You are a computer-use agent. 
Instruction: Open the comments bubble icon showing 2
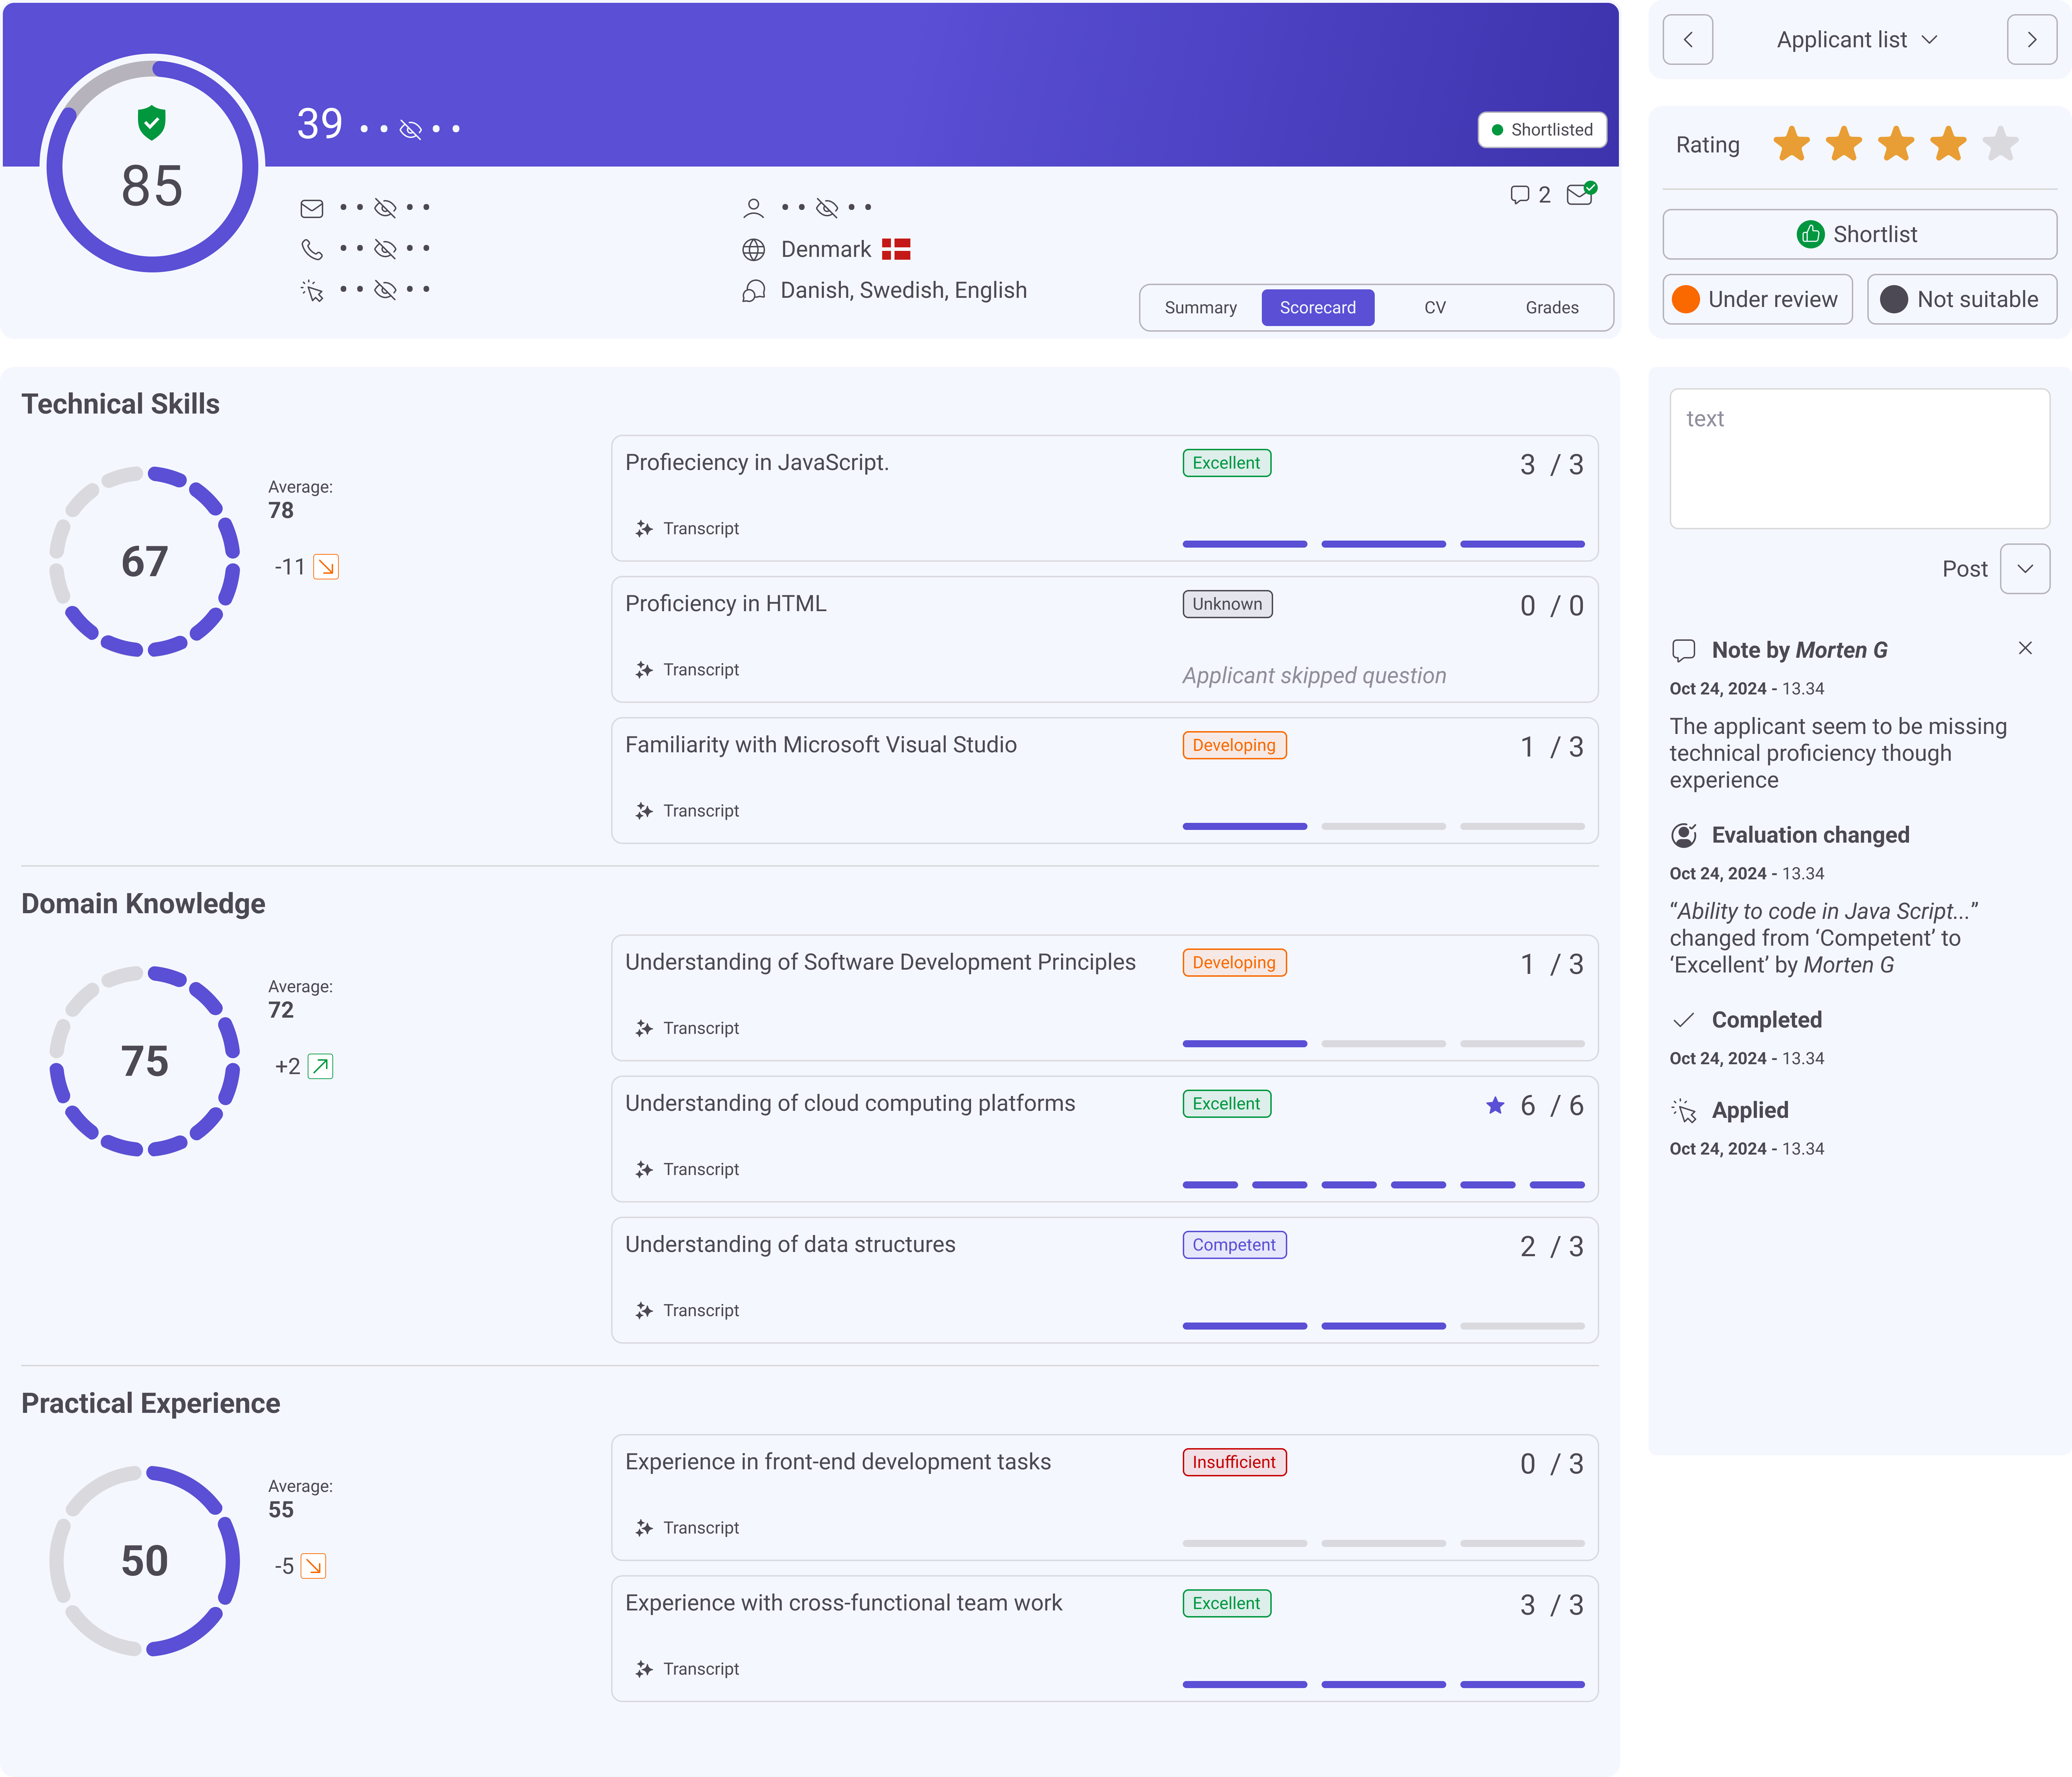[x=1520, y=195]
